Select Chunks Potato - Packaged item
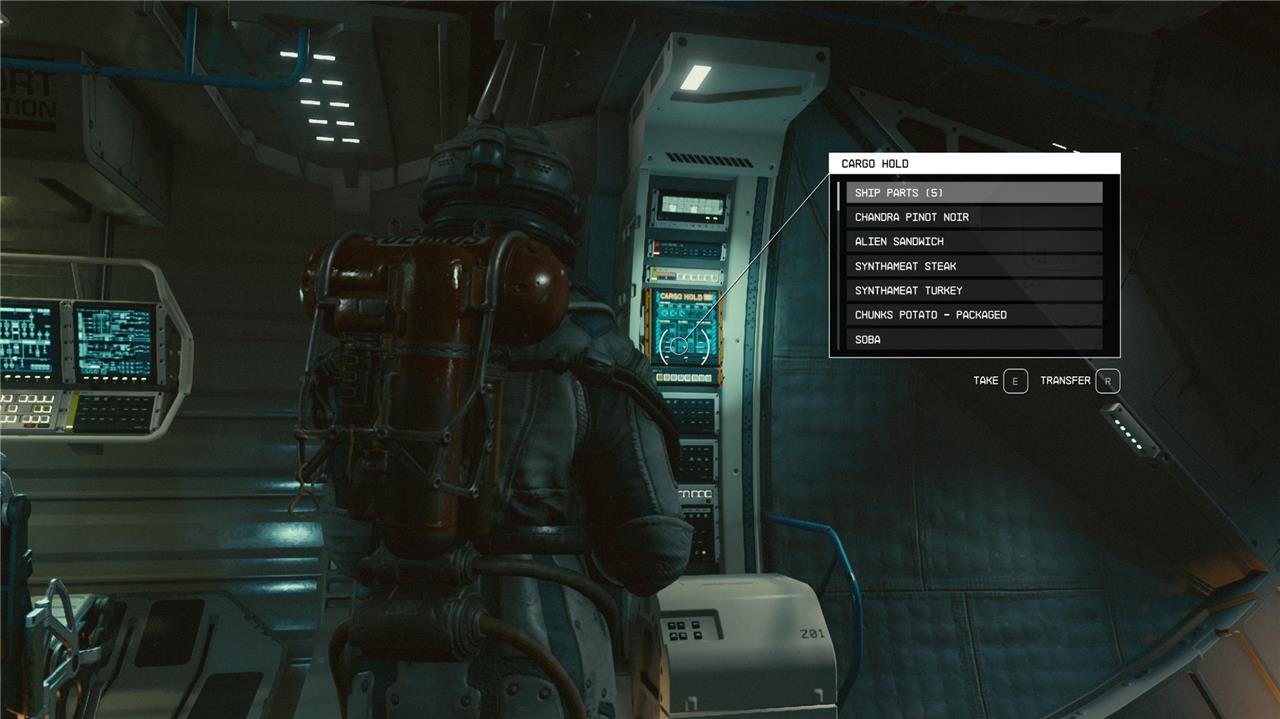Image resolution: width=1280 pixels, height=719 pixels. click(x=974, y=315)
